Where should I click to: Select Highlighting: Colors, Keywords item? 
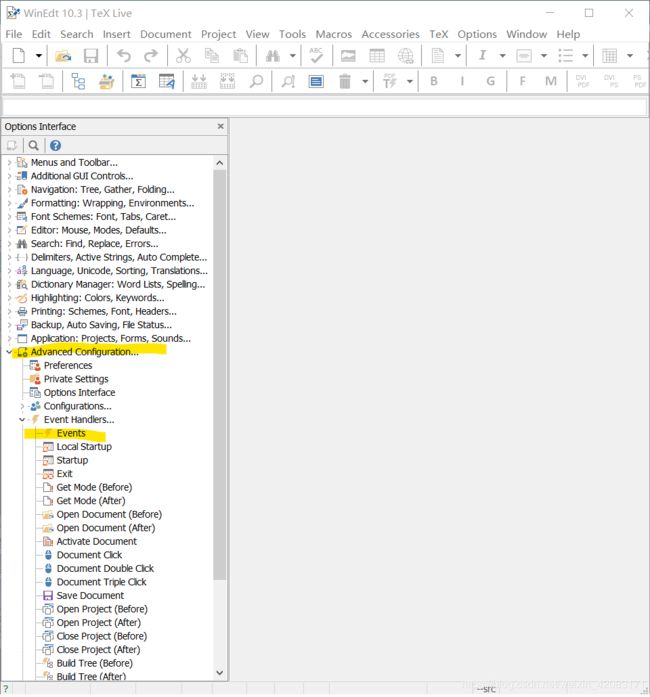[x=97, y=298]
